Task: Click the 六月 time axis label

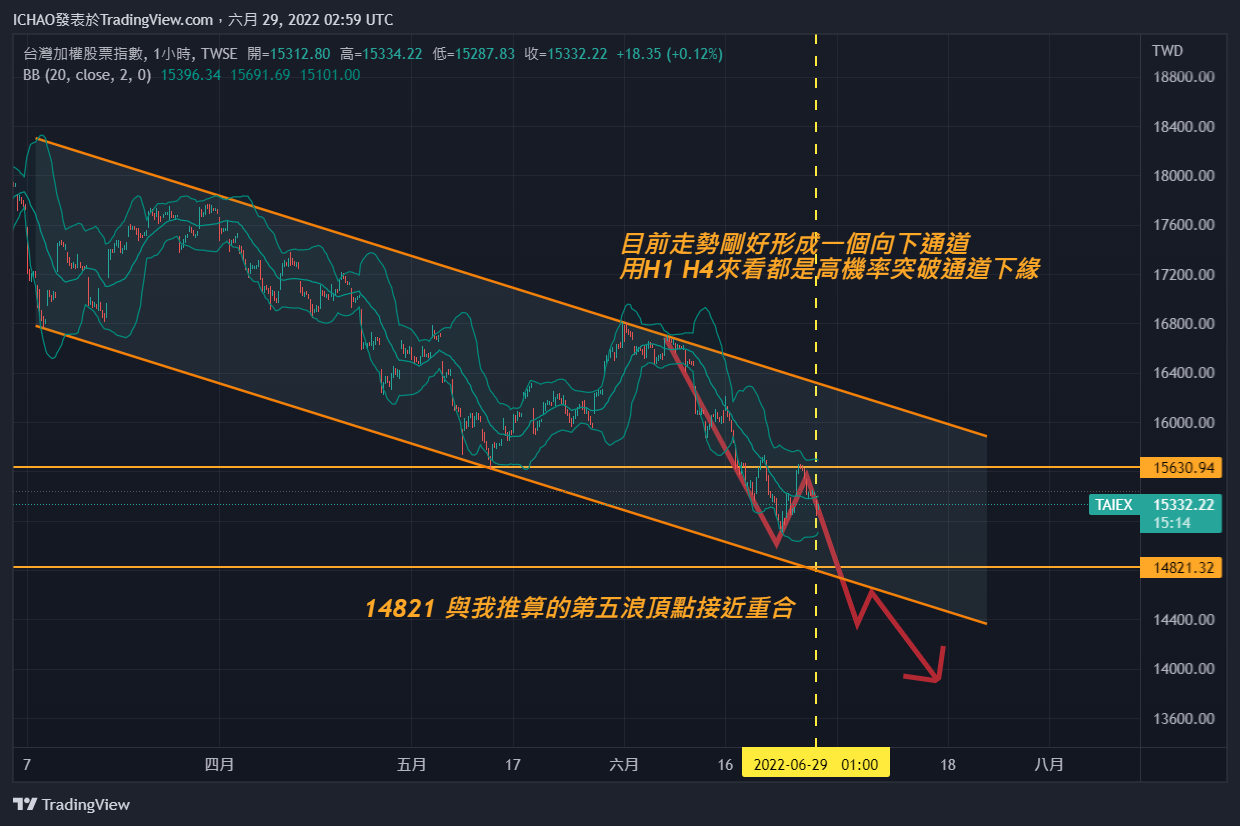Action: click(624, 765)
